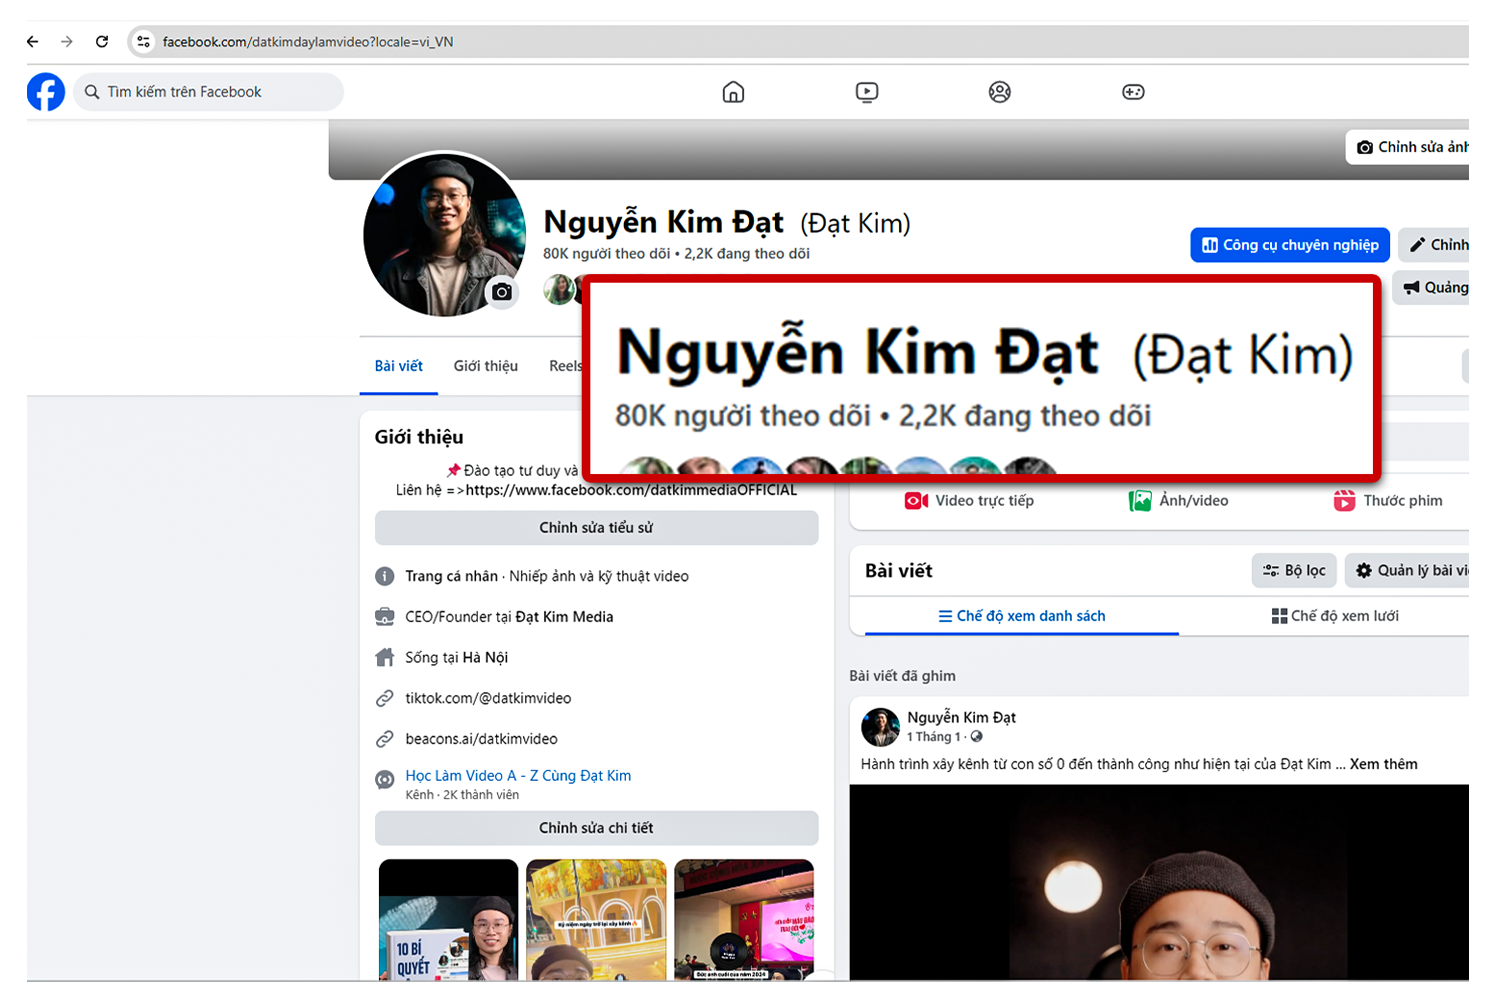The width and height of the screenshot is (1500, 1000).
Task: Click Công cụ chuyên nghiệp button
Action: click(x=1289, y=245)
